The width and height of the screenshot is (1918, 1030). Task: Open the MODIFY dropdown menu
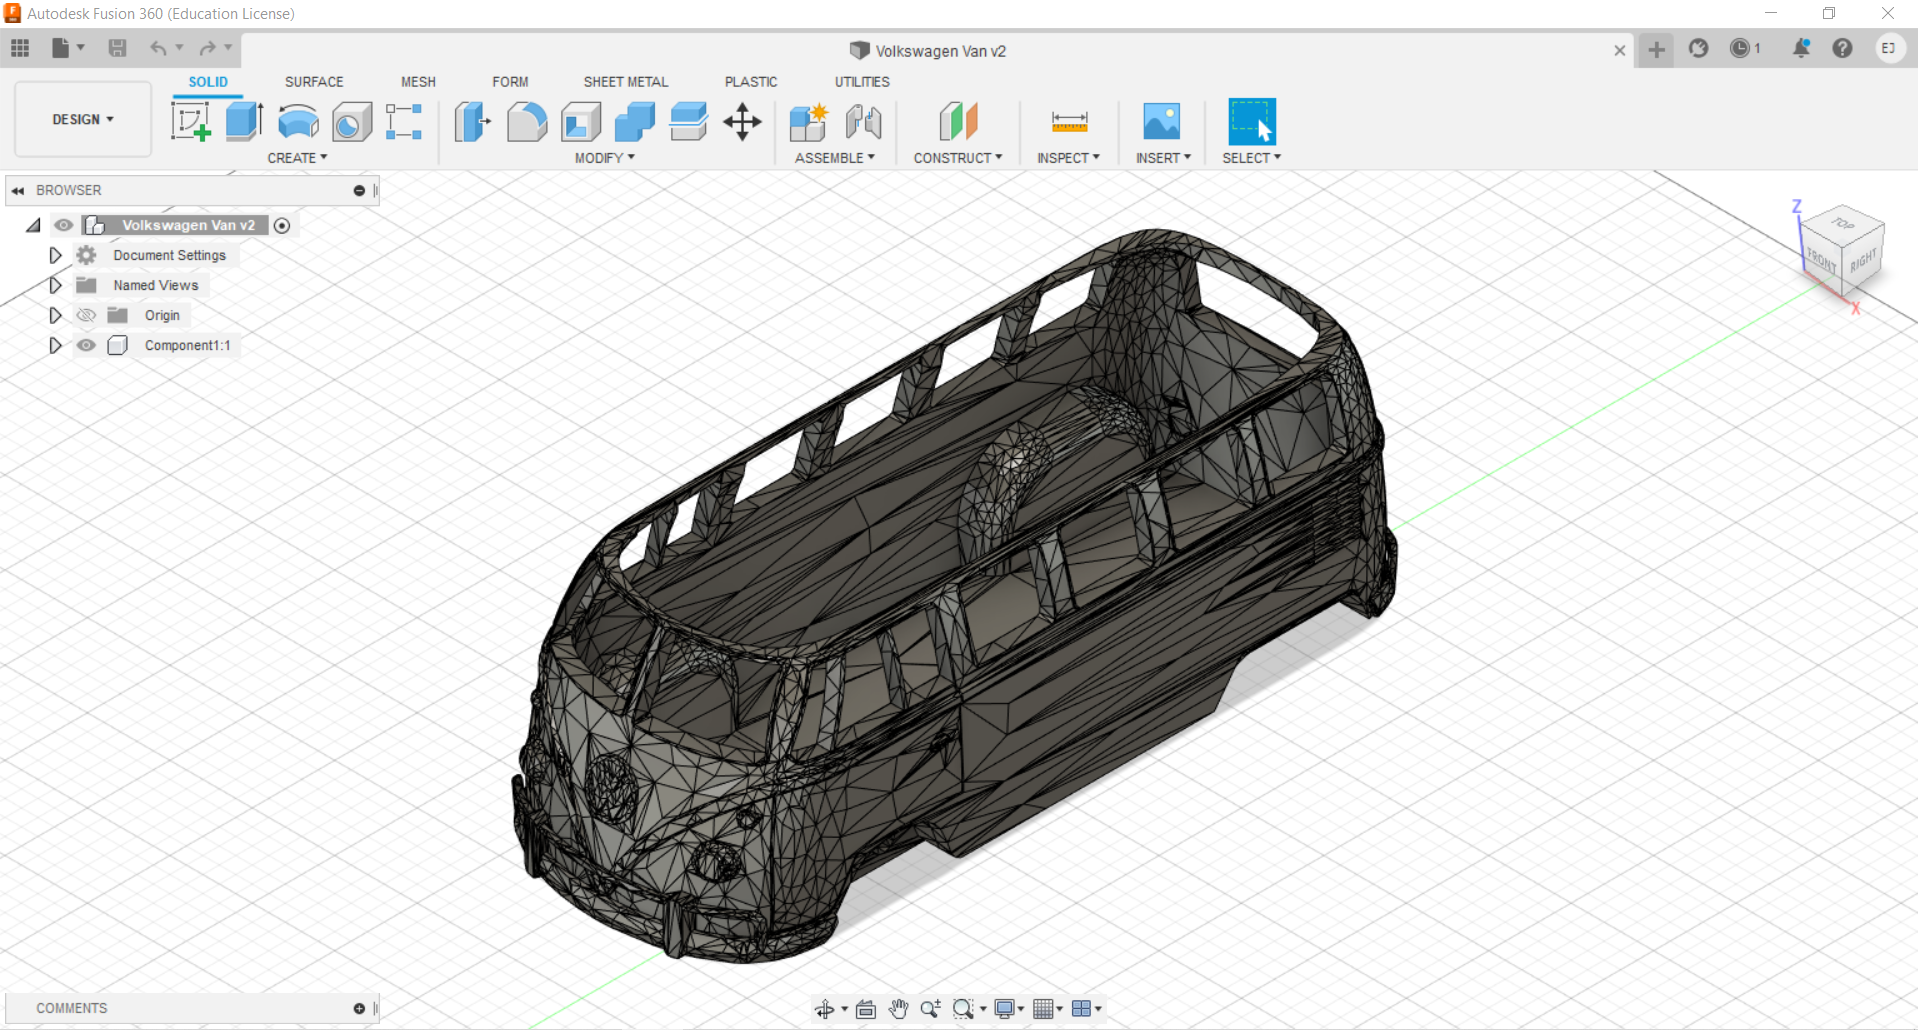(x=604, y=158)
